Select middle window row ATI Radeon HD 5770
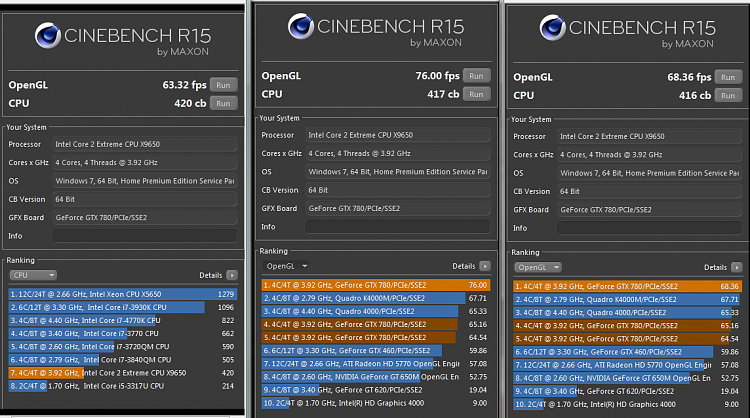Viewport: 750px width, 418px height. click(x=376, y=363)
